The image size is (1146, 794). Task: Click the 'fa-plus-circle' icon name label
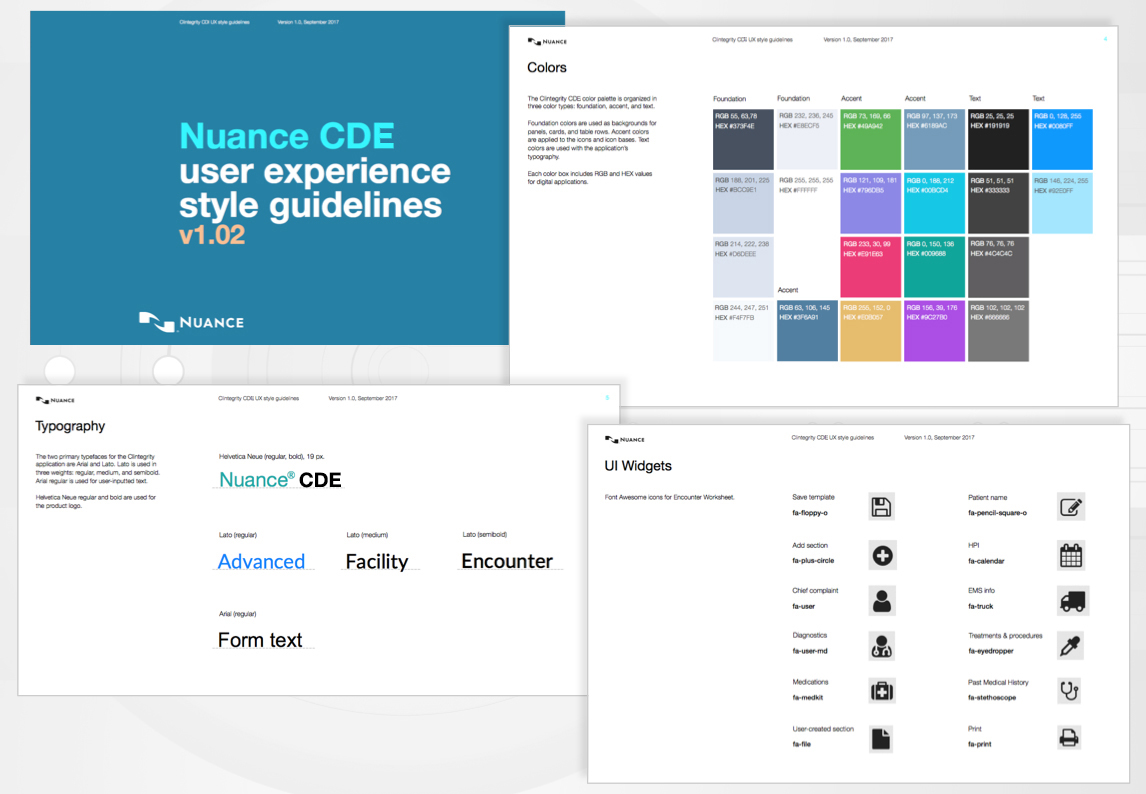point(813,561)
